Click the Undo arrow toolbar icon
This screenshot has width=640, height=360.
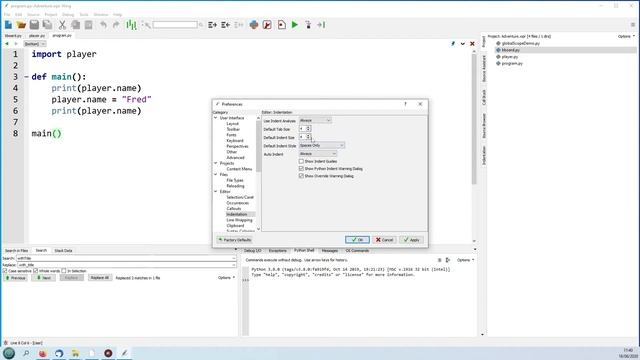pos(103,25)
